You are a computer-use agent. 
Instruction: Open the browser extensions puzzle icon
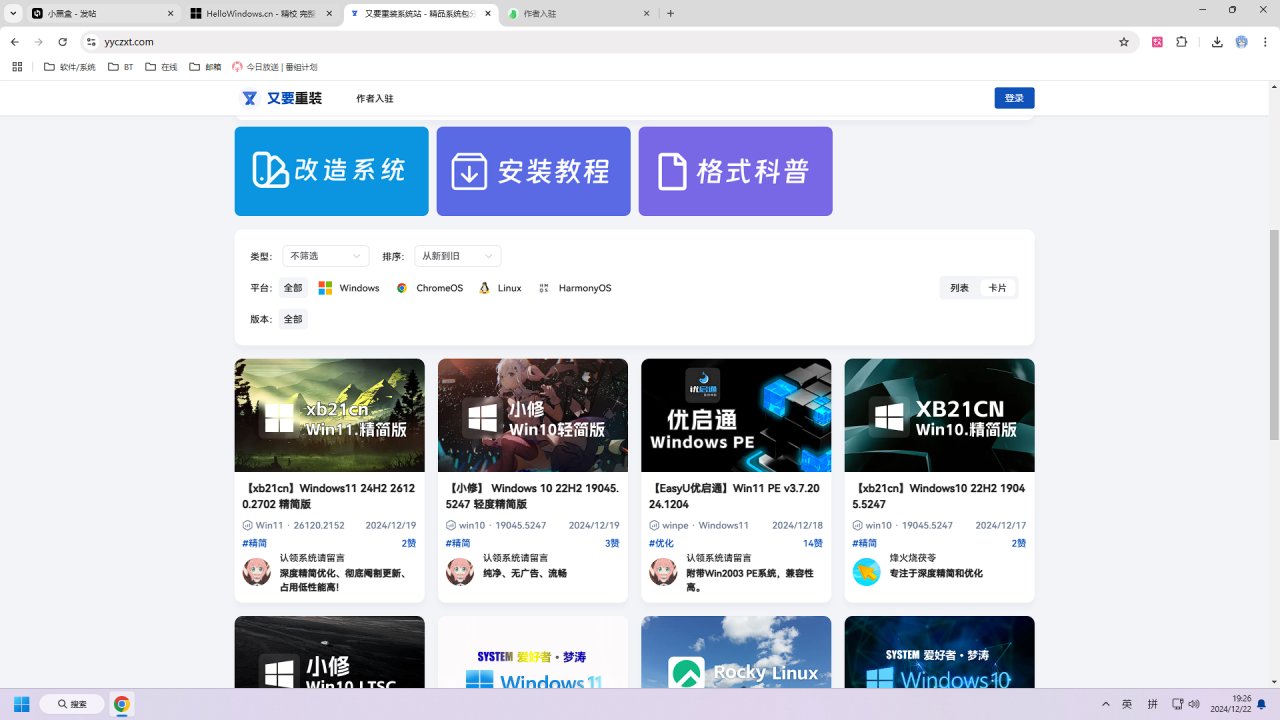(x=1182, y=42)
